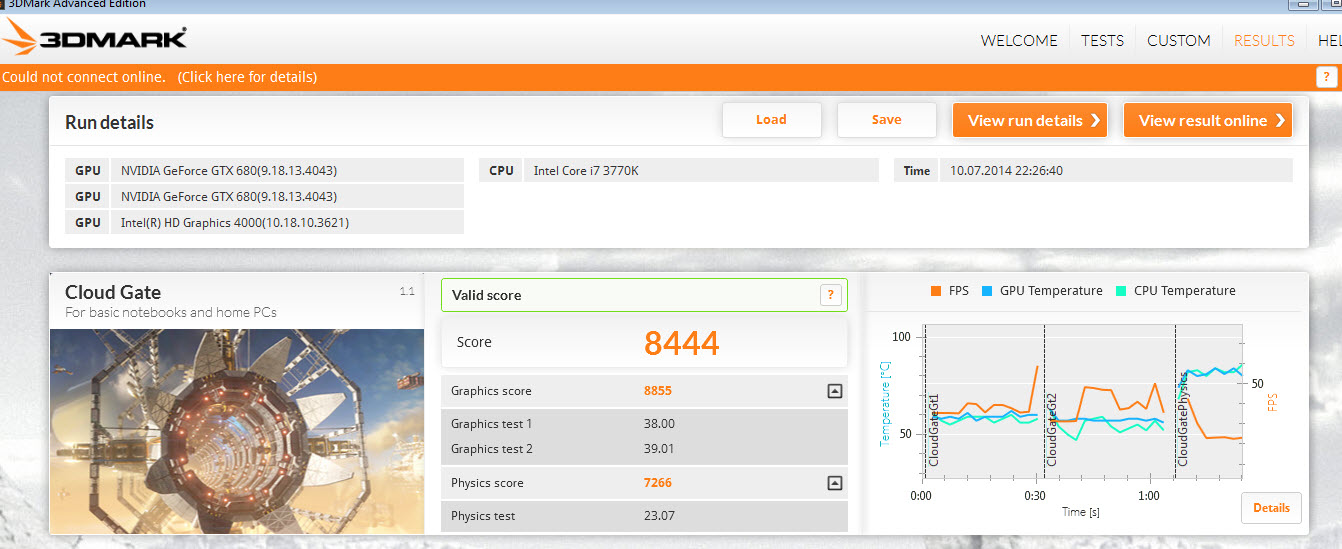Viewport: 1342px width, 549px height.
Task: Switch to the RESULTS tab
Action: [x=1264, y=41]
